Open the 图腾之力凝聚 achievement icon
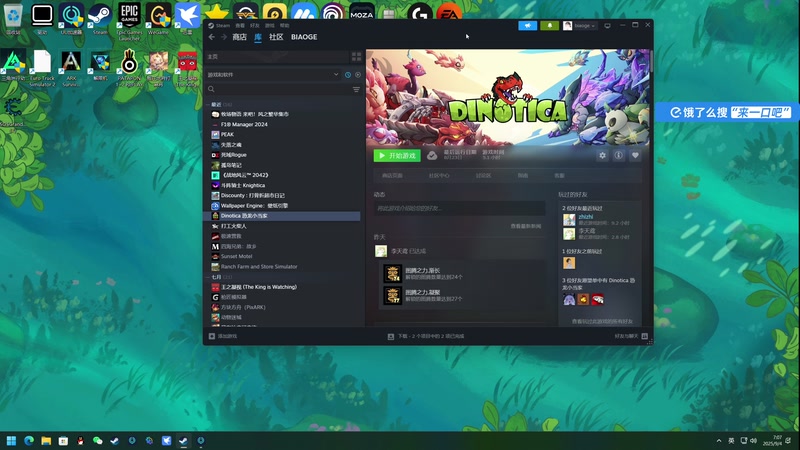 click(393, 296)
